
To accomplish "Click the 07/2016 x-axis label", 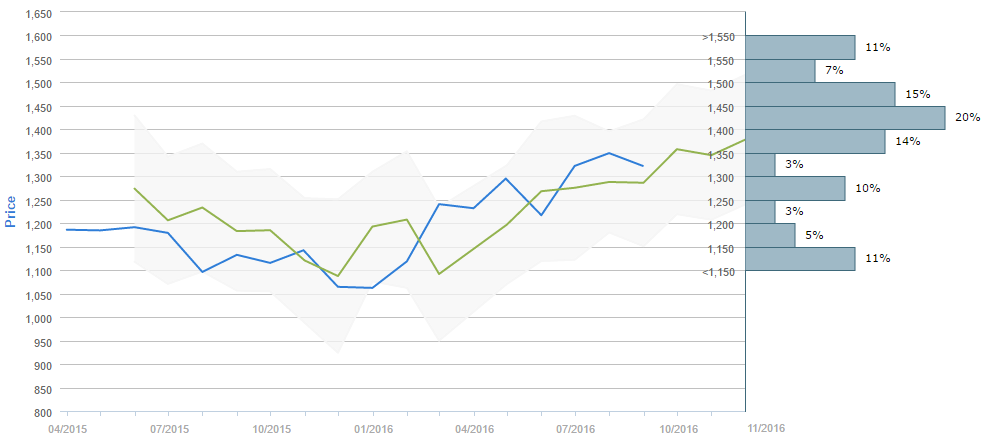I will coord(575,429).
